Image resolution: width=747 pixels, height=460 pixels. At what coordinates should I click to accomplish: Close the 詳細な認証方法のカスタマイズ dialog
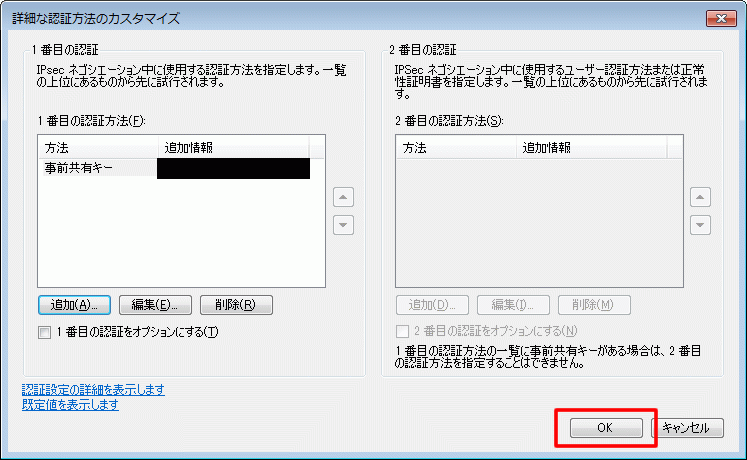[x=721, y=19]
